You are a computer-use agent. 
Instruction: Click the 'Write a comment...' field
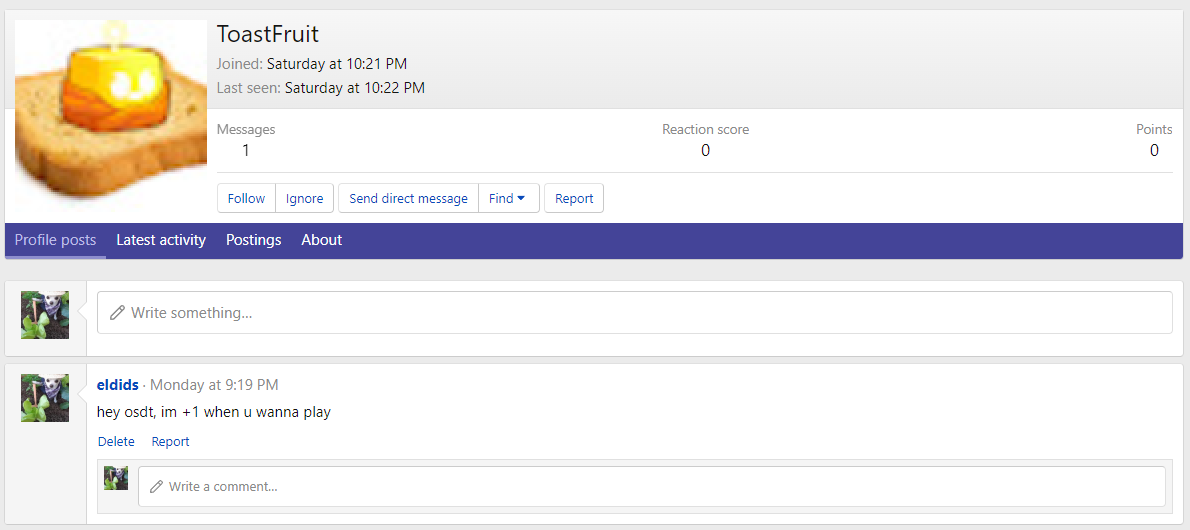pos(651,486)
